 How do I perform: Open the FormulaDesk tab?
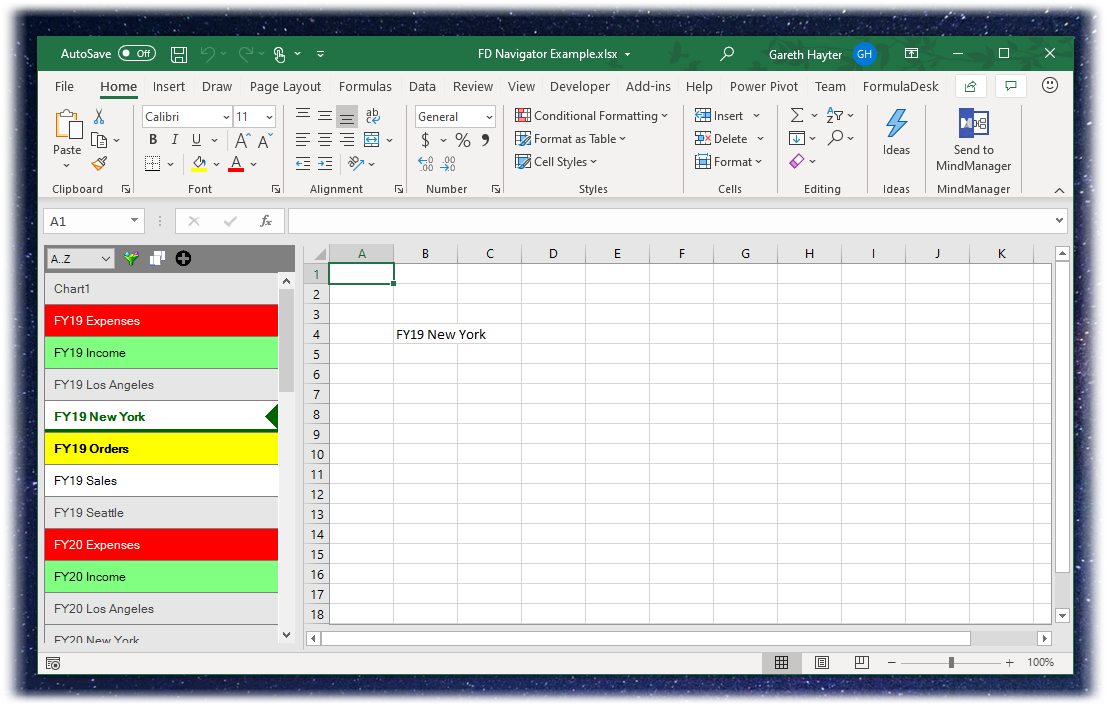coord(901,86)
